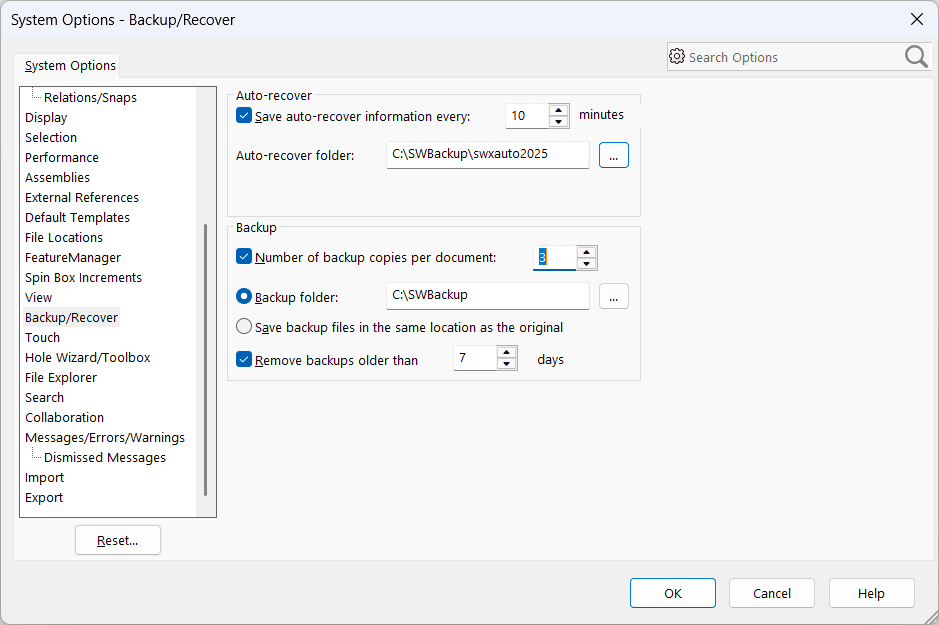939x625 pixels.
Task: Open Hole Wizard/Toolbox settings
Action: click(x=87, y=357)
